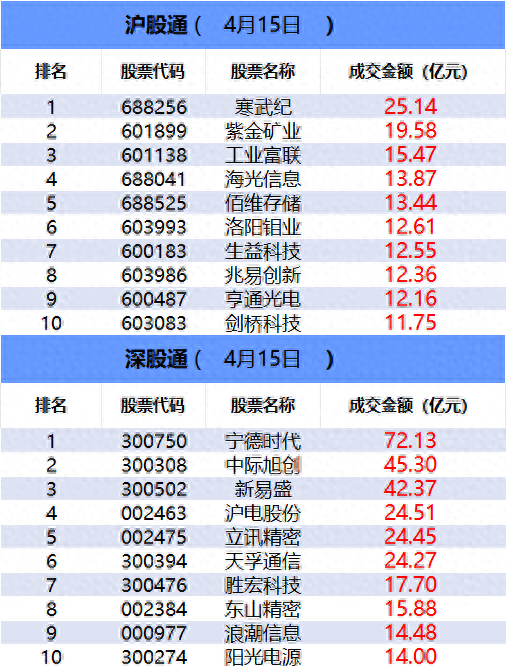Select 海光信息 stock name

(x=263, y=179)
